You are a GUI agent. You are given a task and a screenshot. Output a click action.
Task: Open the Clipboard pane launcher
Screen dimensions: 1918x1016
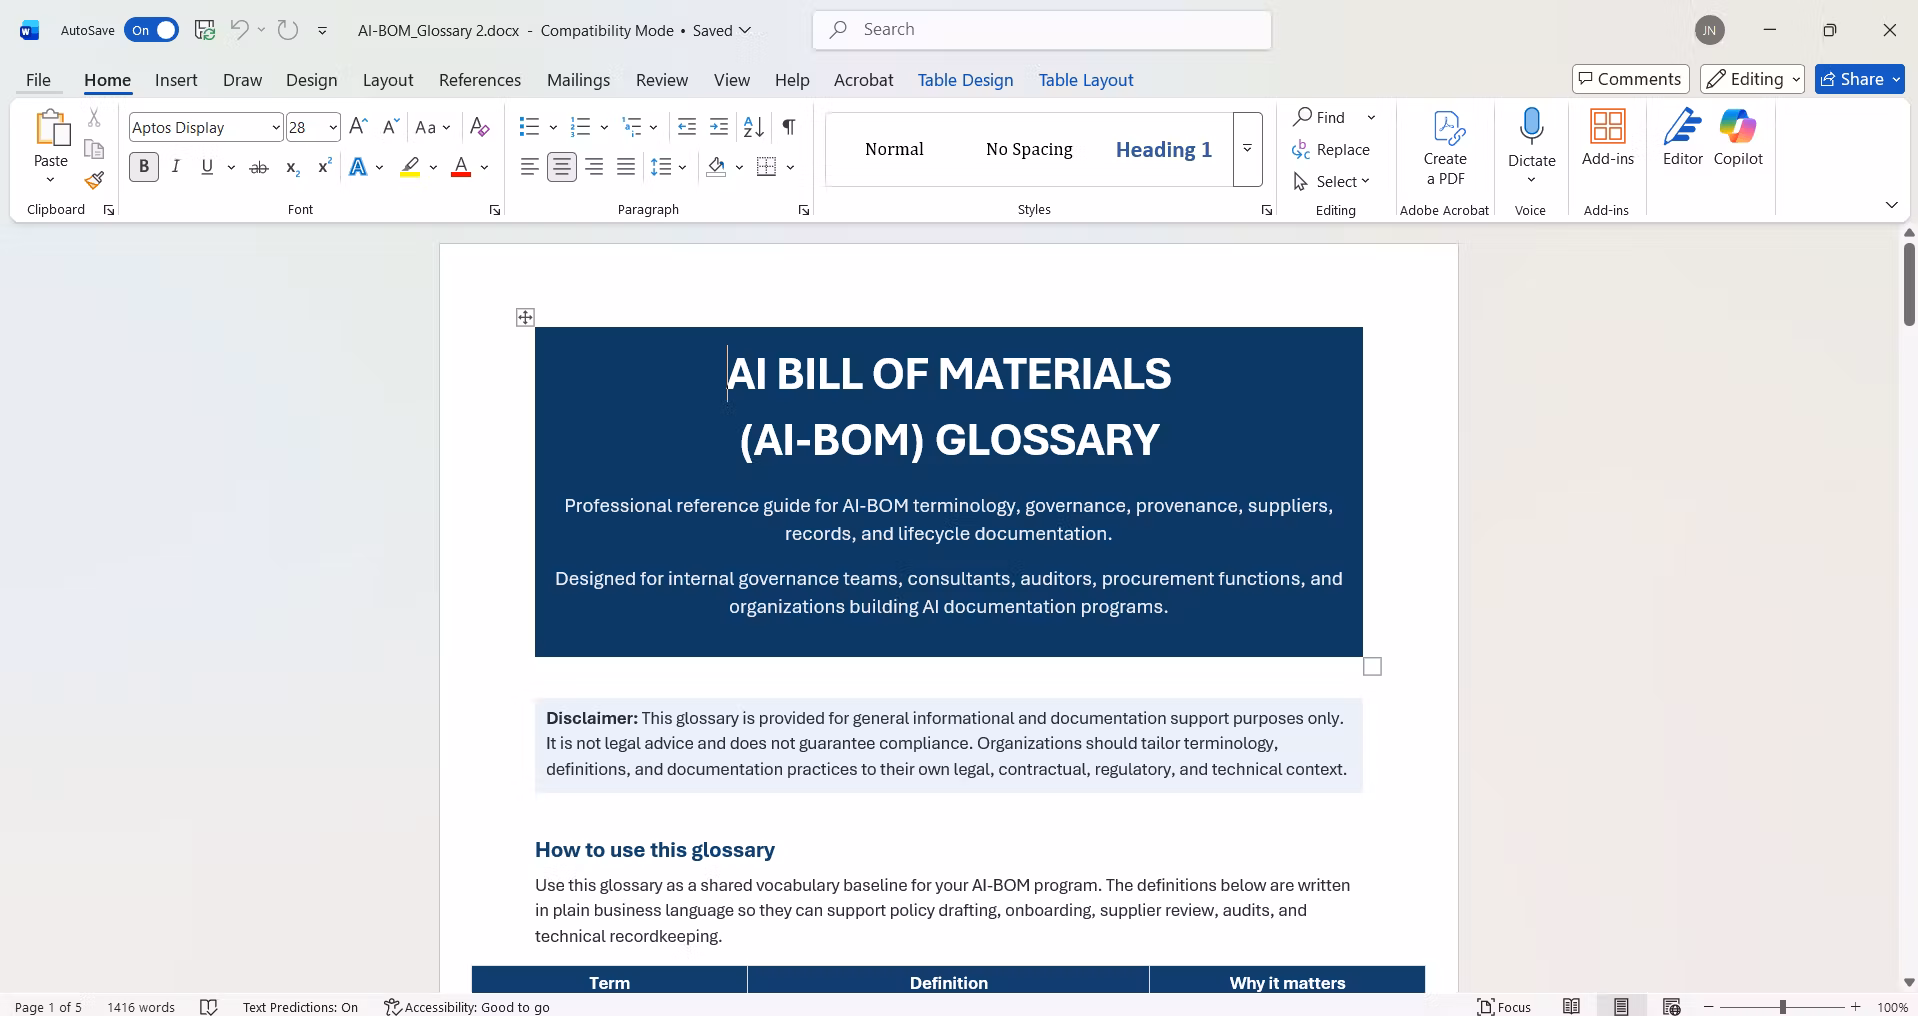tap(109, 210)
